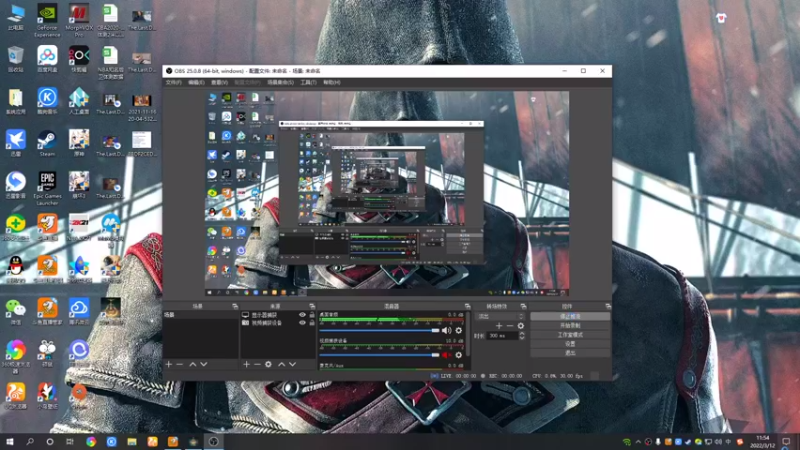Open Windows taskbar search magnifier
The width and height of the screenshot is (800, 450).
tap(30, 442)
